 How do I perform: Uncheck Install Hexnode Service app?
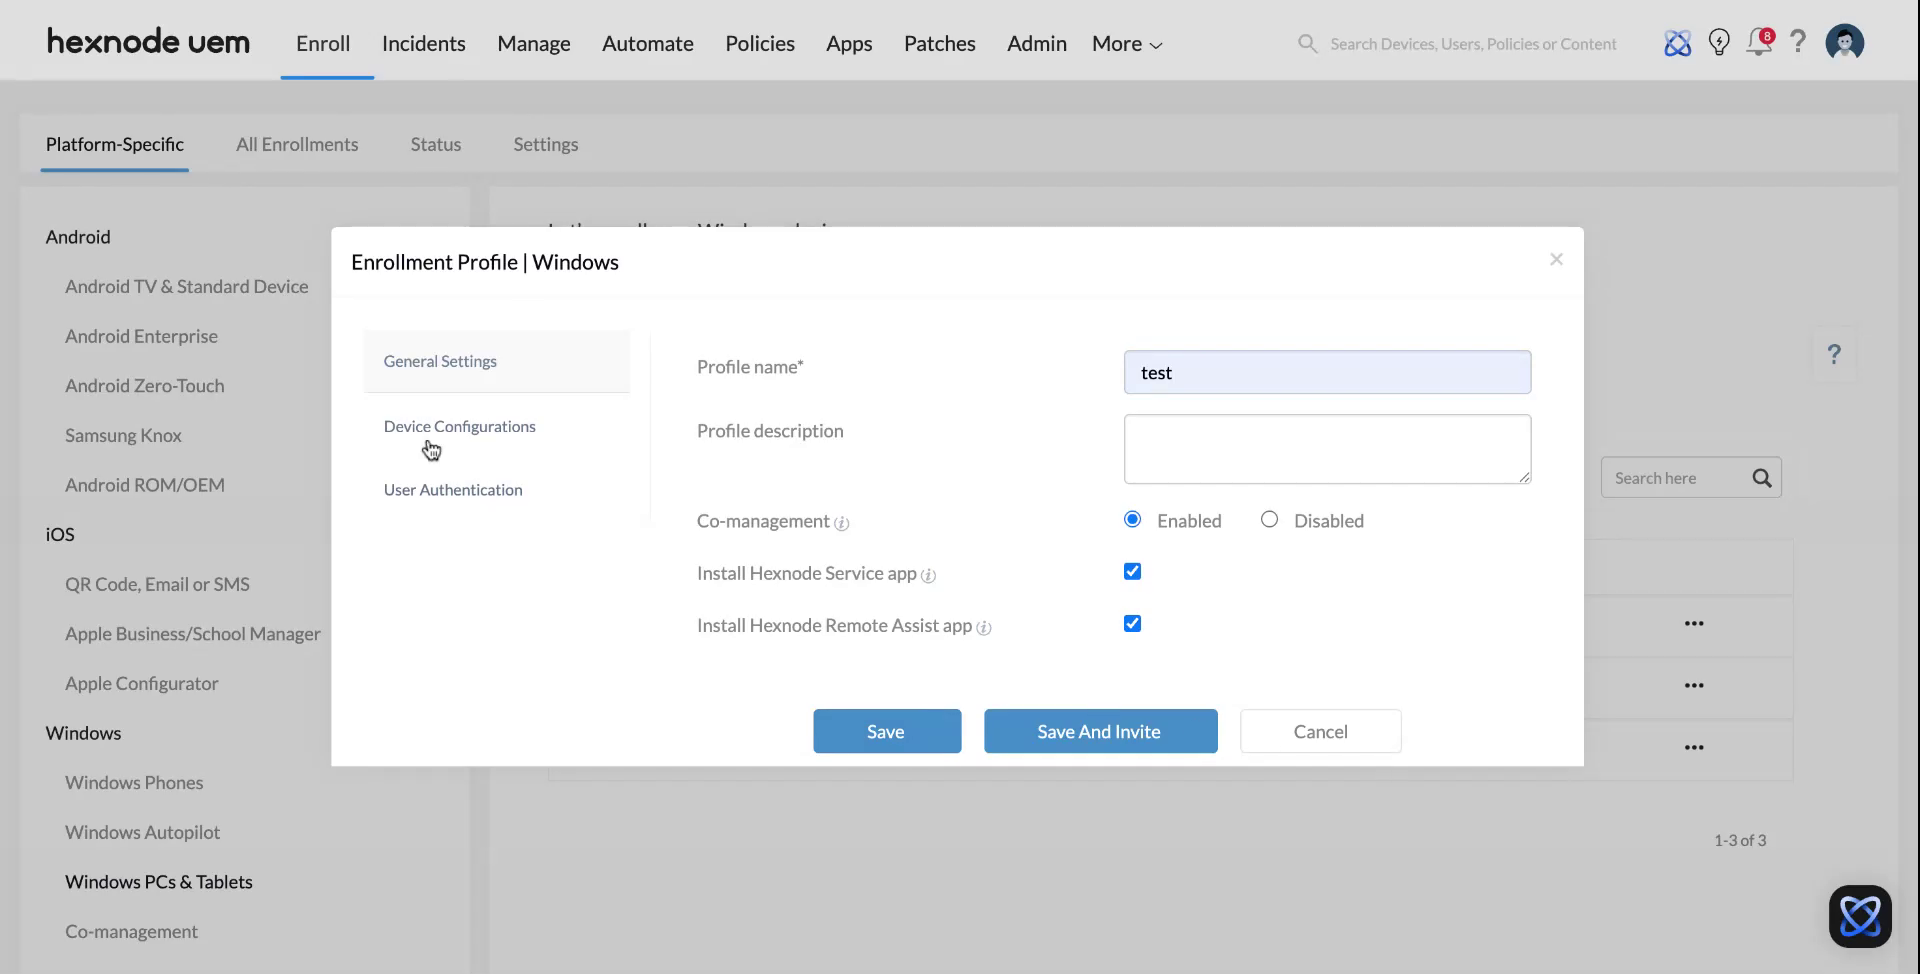click(x=1132, y=571)
